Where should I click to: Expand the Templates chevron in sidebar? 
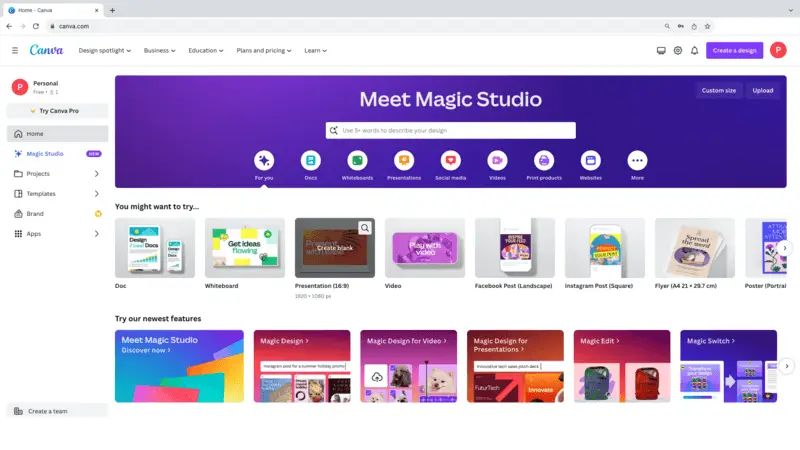pyautogui.click(x=96, y=194)
